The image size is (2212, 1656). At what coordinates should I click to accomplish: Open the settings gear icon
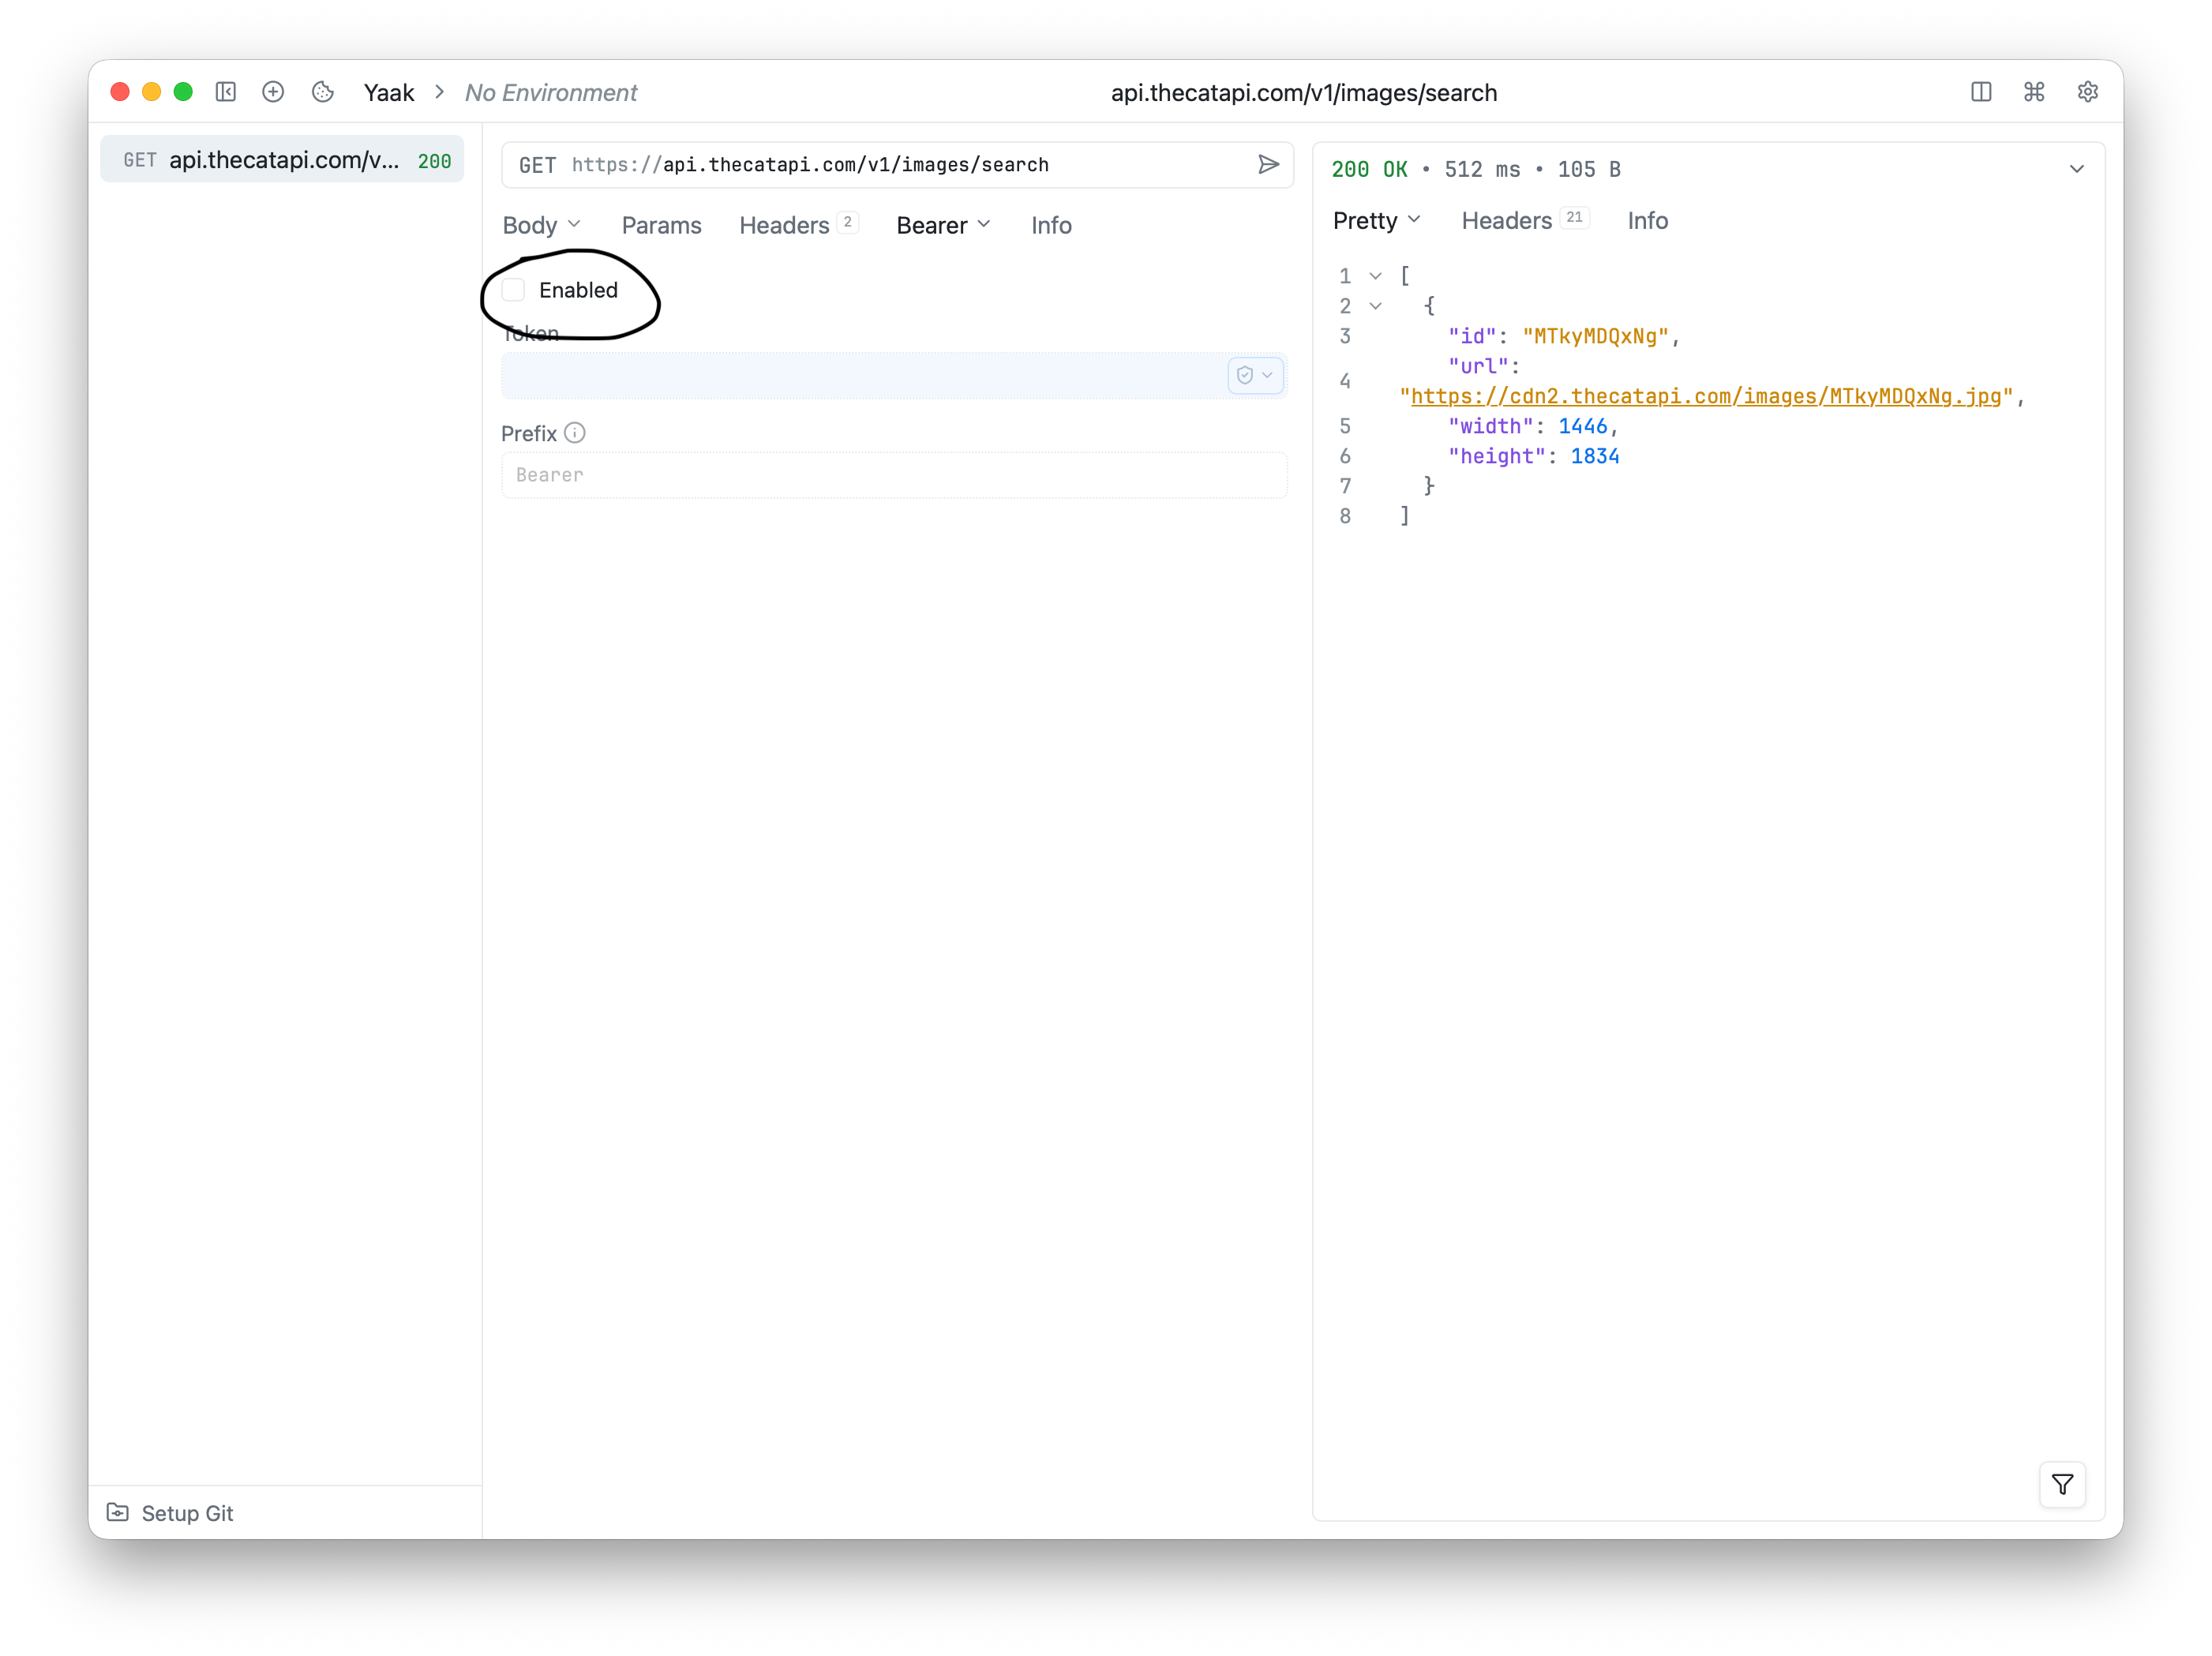click(x=2087, y=92)
